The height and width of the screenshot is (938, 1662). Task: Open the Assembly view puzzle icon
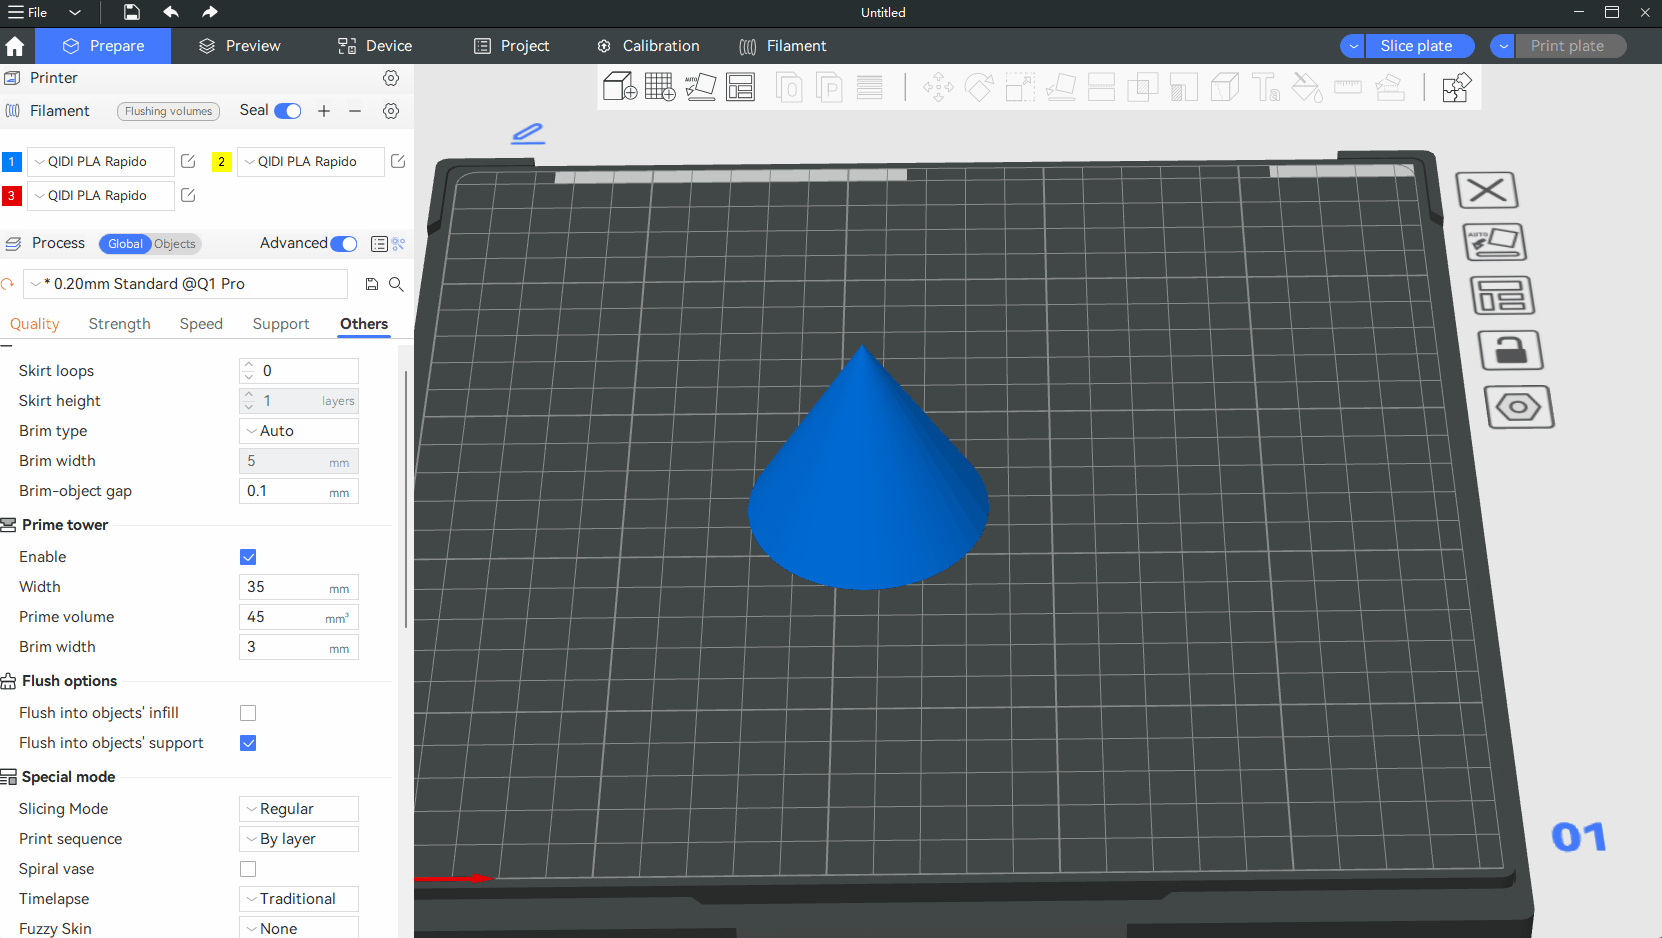(x=1456, y=87)
